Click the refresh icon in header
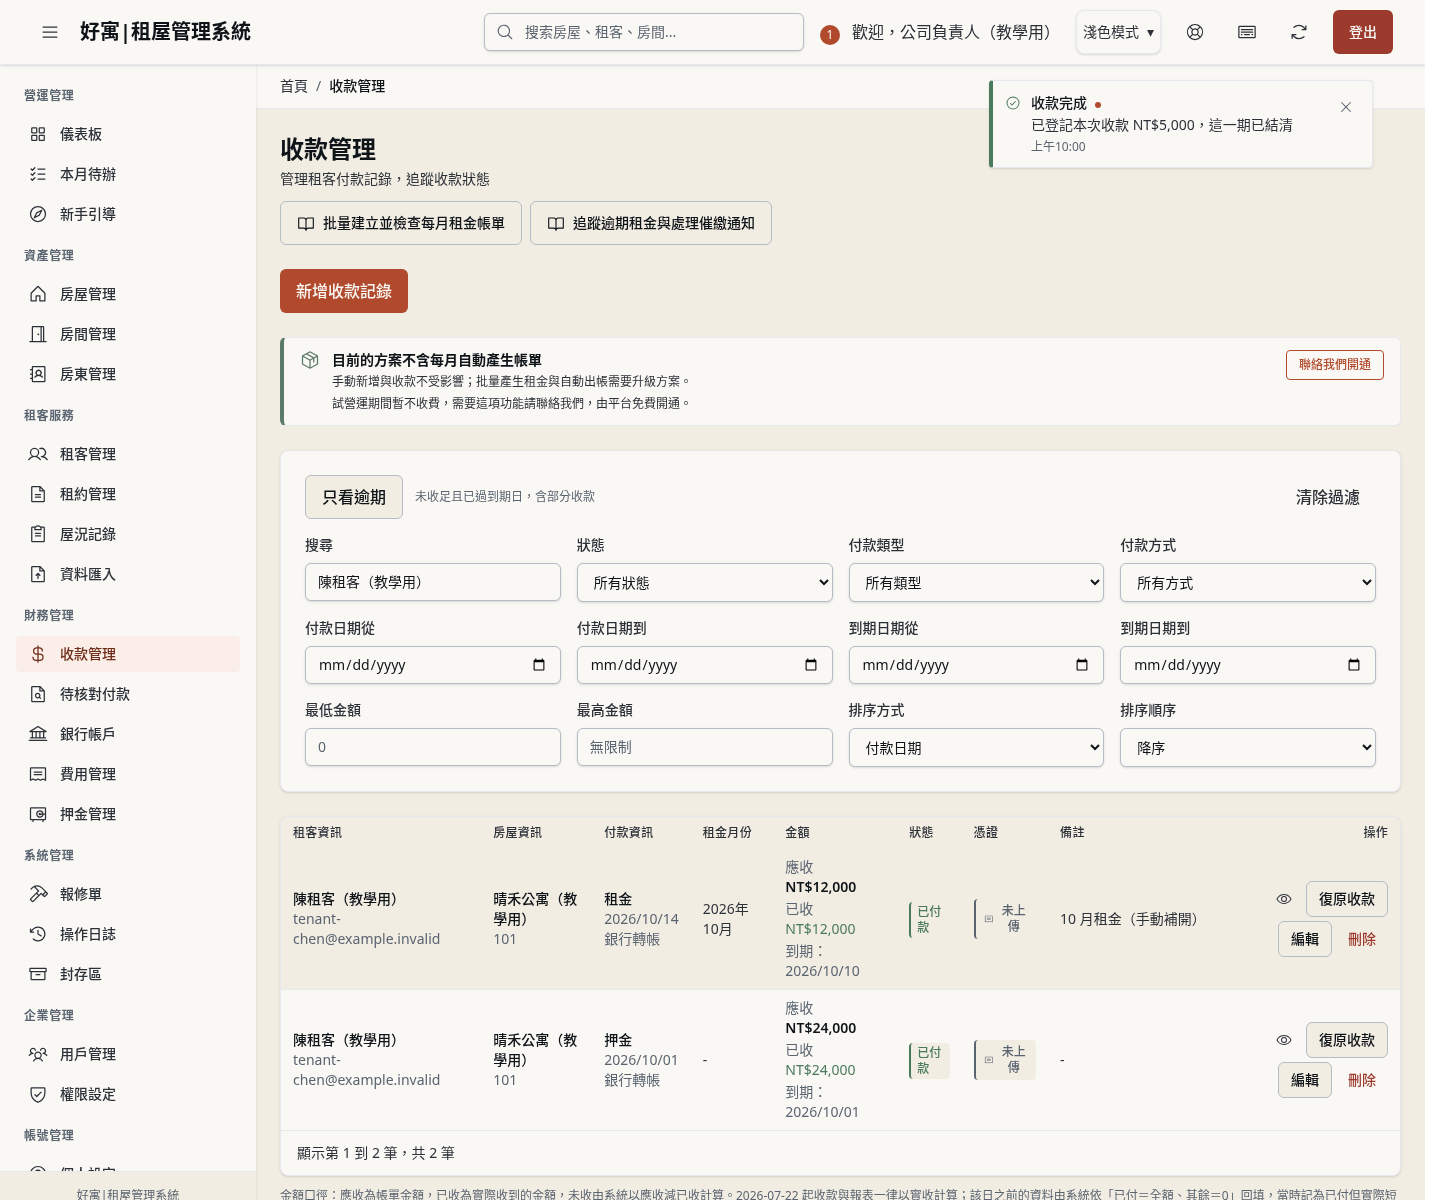The image size is (1440, 1200). click(x=1299, y=32)
